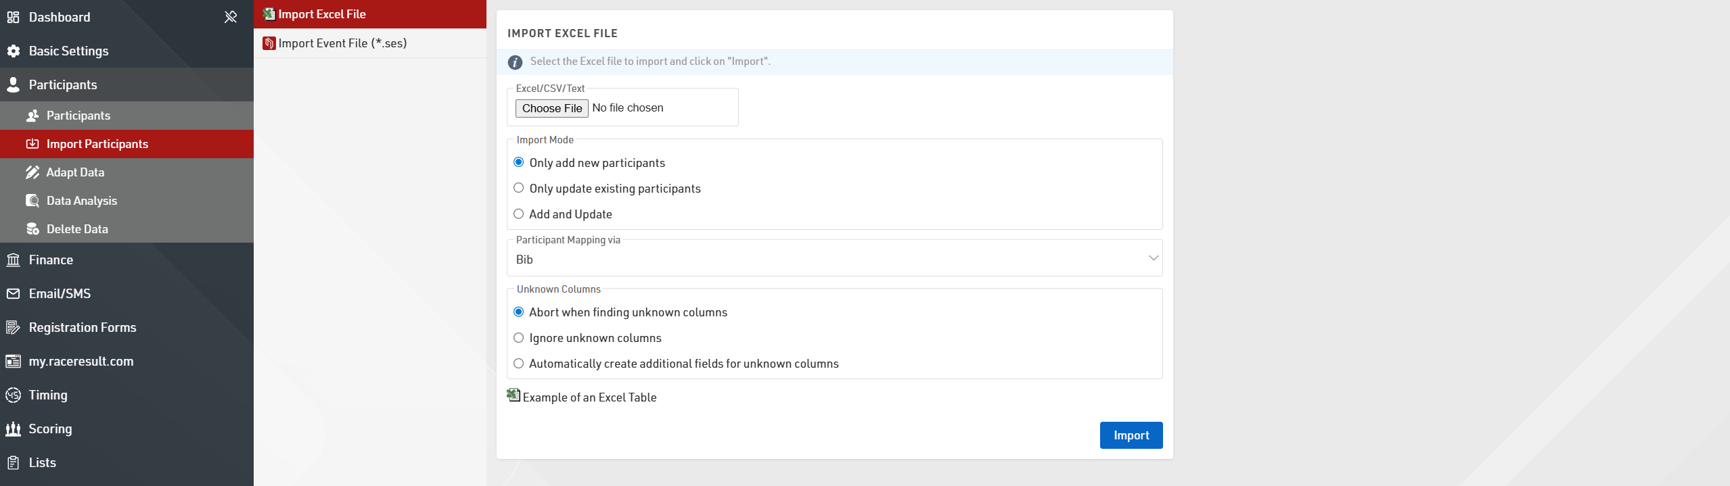Expand the Lists sidebar menu
The height and width of the screenshot is (486, 1730).
point(42,463)
